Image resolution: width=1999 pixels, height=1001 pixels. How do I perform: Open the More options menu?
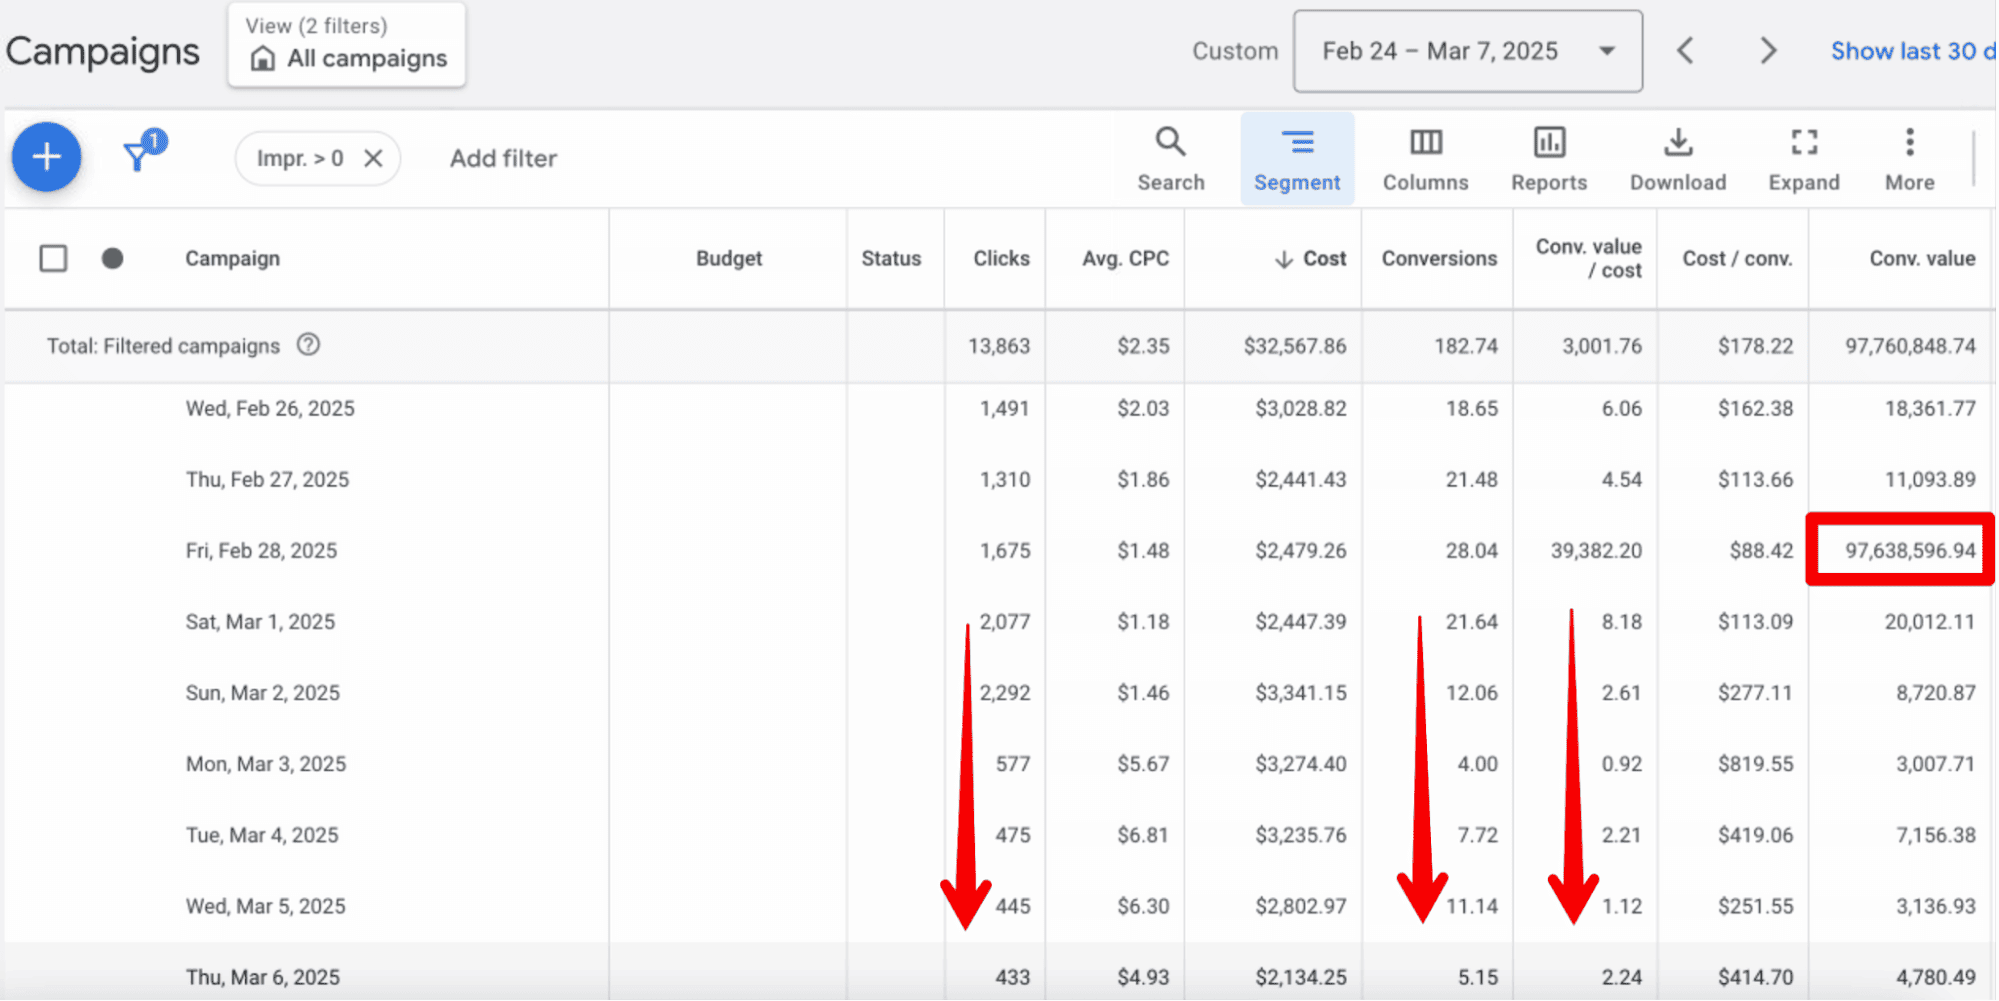pos(1909,159)
